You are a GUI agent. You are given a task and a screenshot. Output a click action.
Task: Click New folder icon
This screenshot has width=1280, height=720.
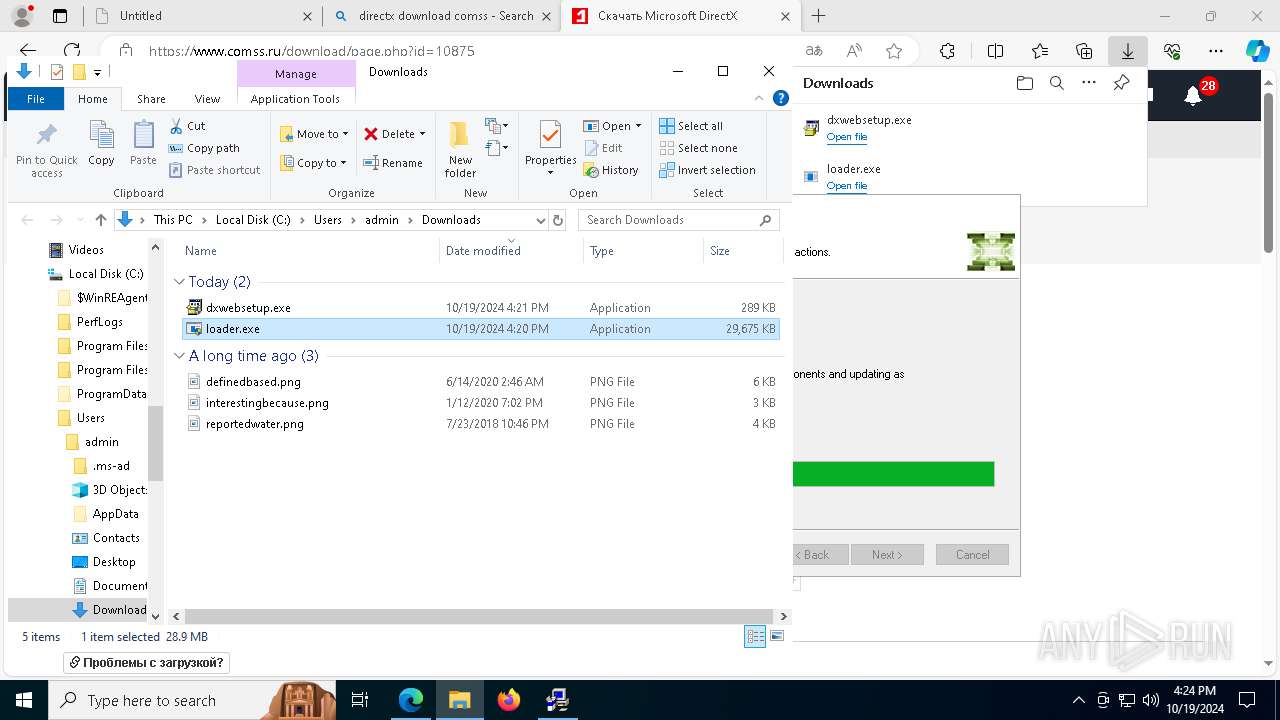point(460,135)
